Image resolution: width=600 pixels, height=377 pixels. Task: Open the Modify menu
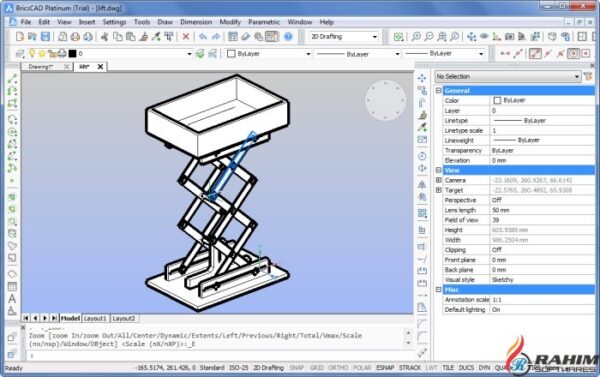[x=230, y=22]
